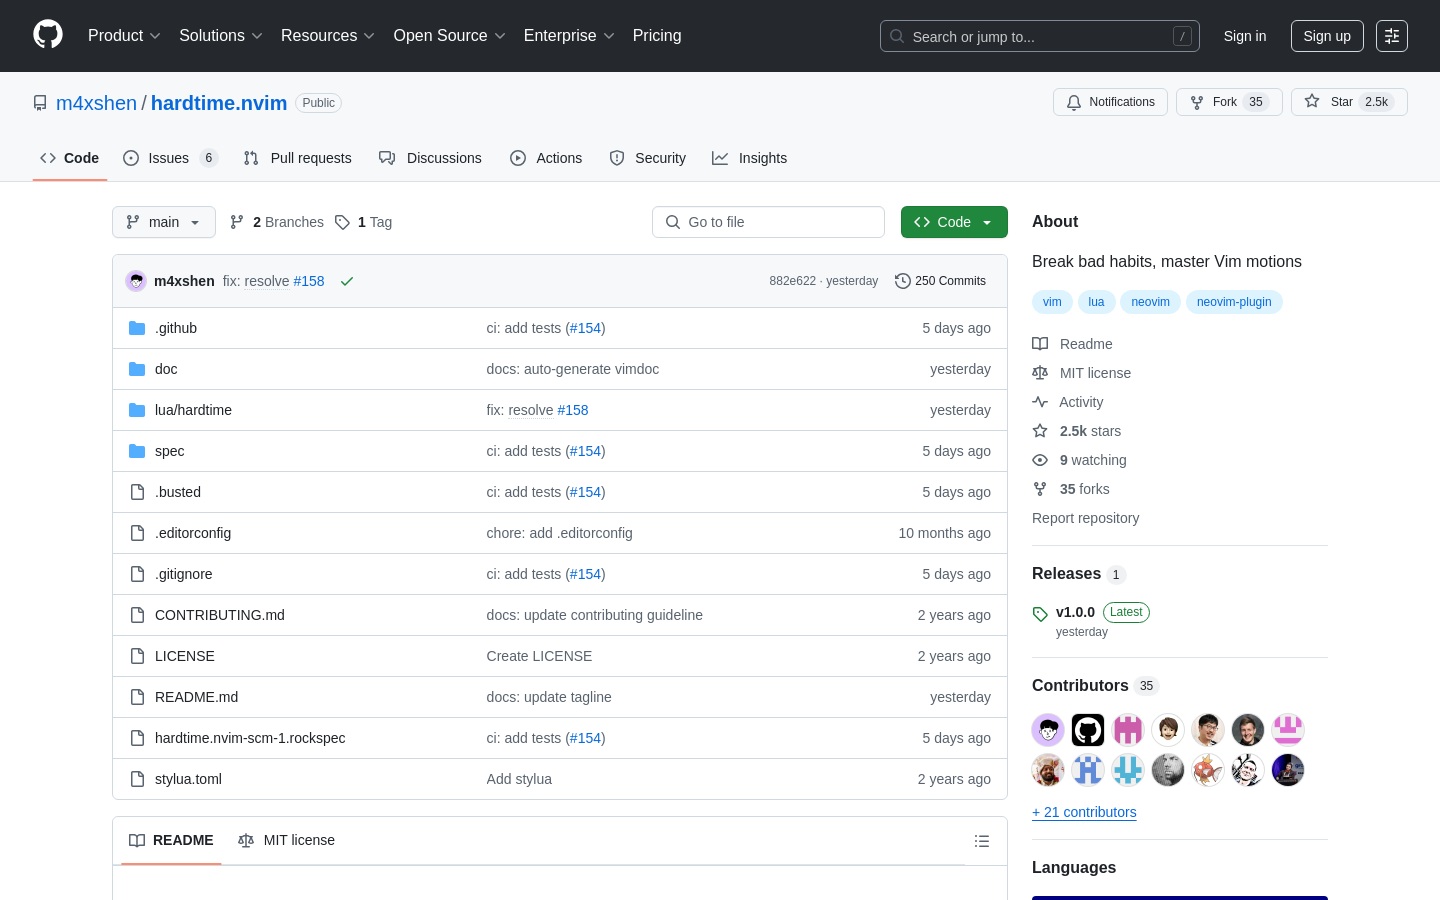The image size is (1440, 900).
Task: Open commit hash 882e622
Action: [x=792, y=281]
